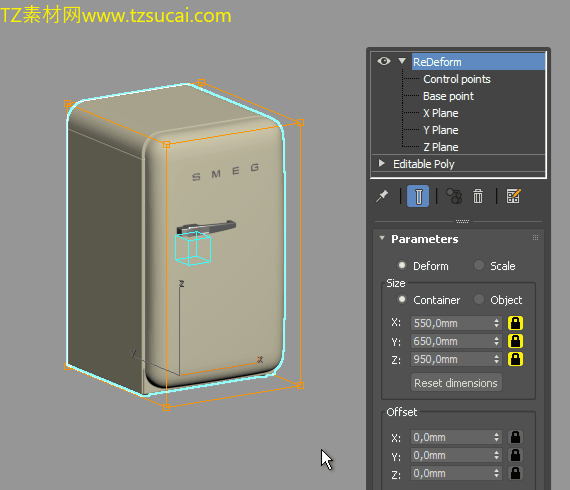
Task: Hide ReDeform modifier with eye icon
Action: click(384, 61)
